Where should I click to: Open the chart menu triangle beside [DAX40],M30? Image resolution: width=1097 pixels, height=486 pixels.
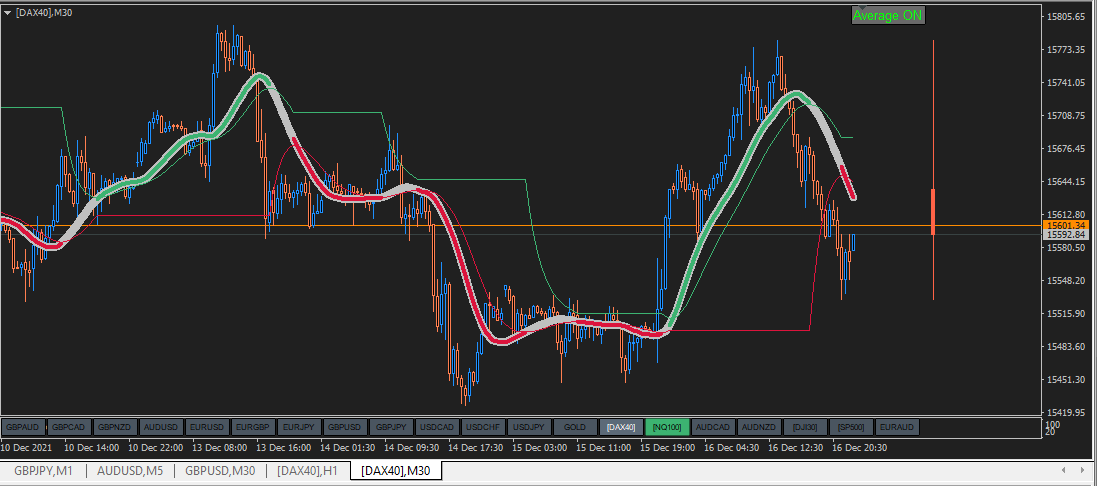(x=7, y=12)
